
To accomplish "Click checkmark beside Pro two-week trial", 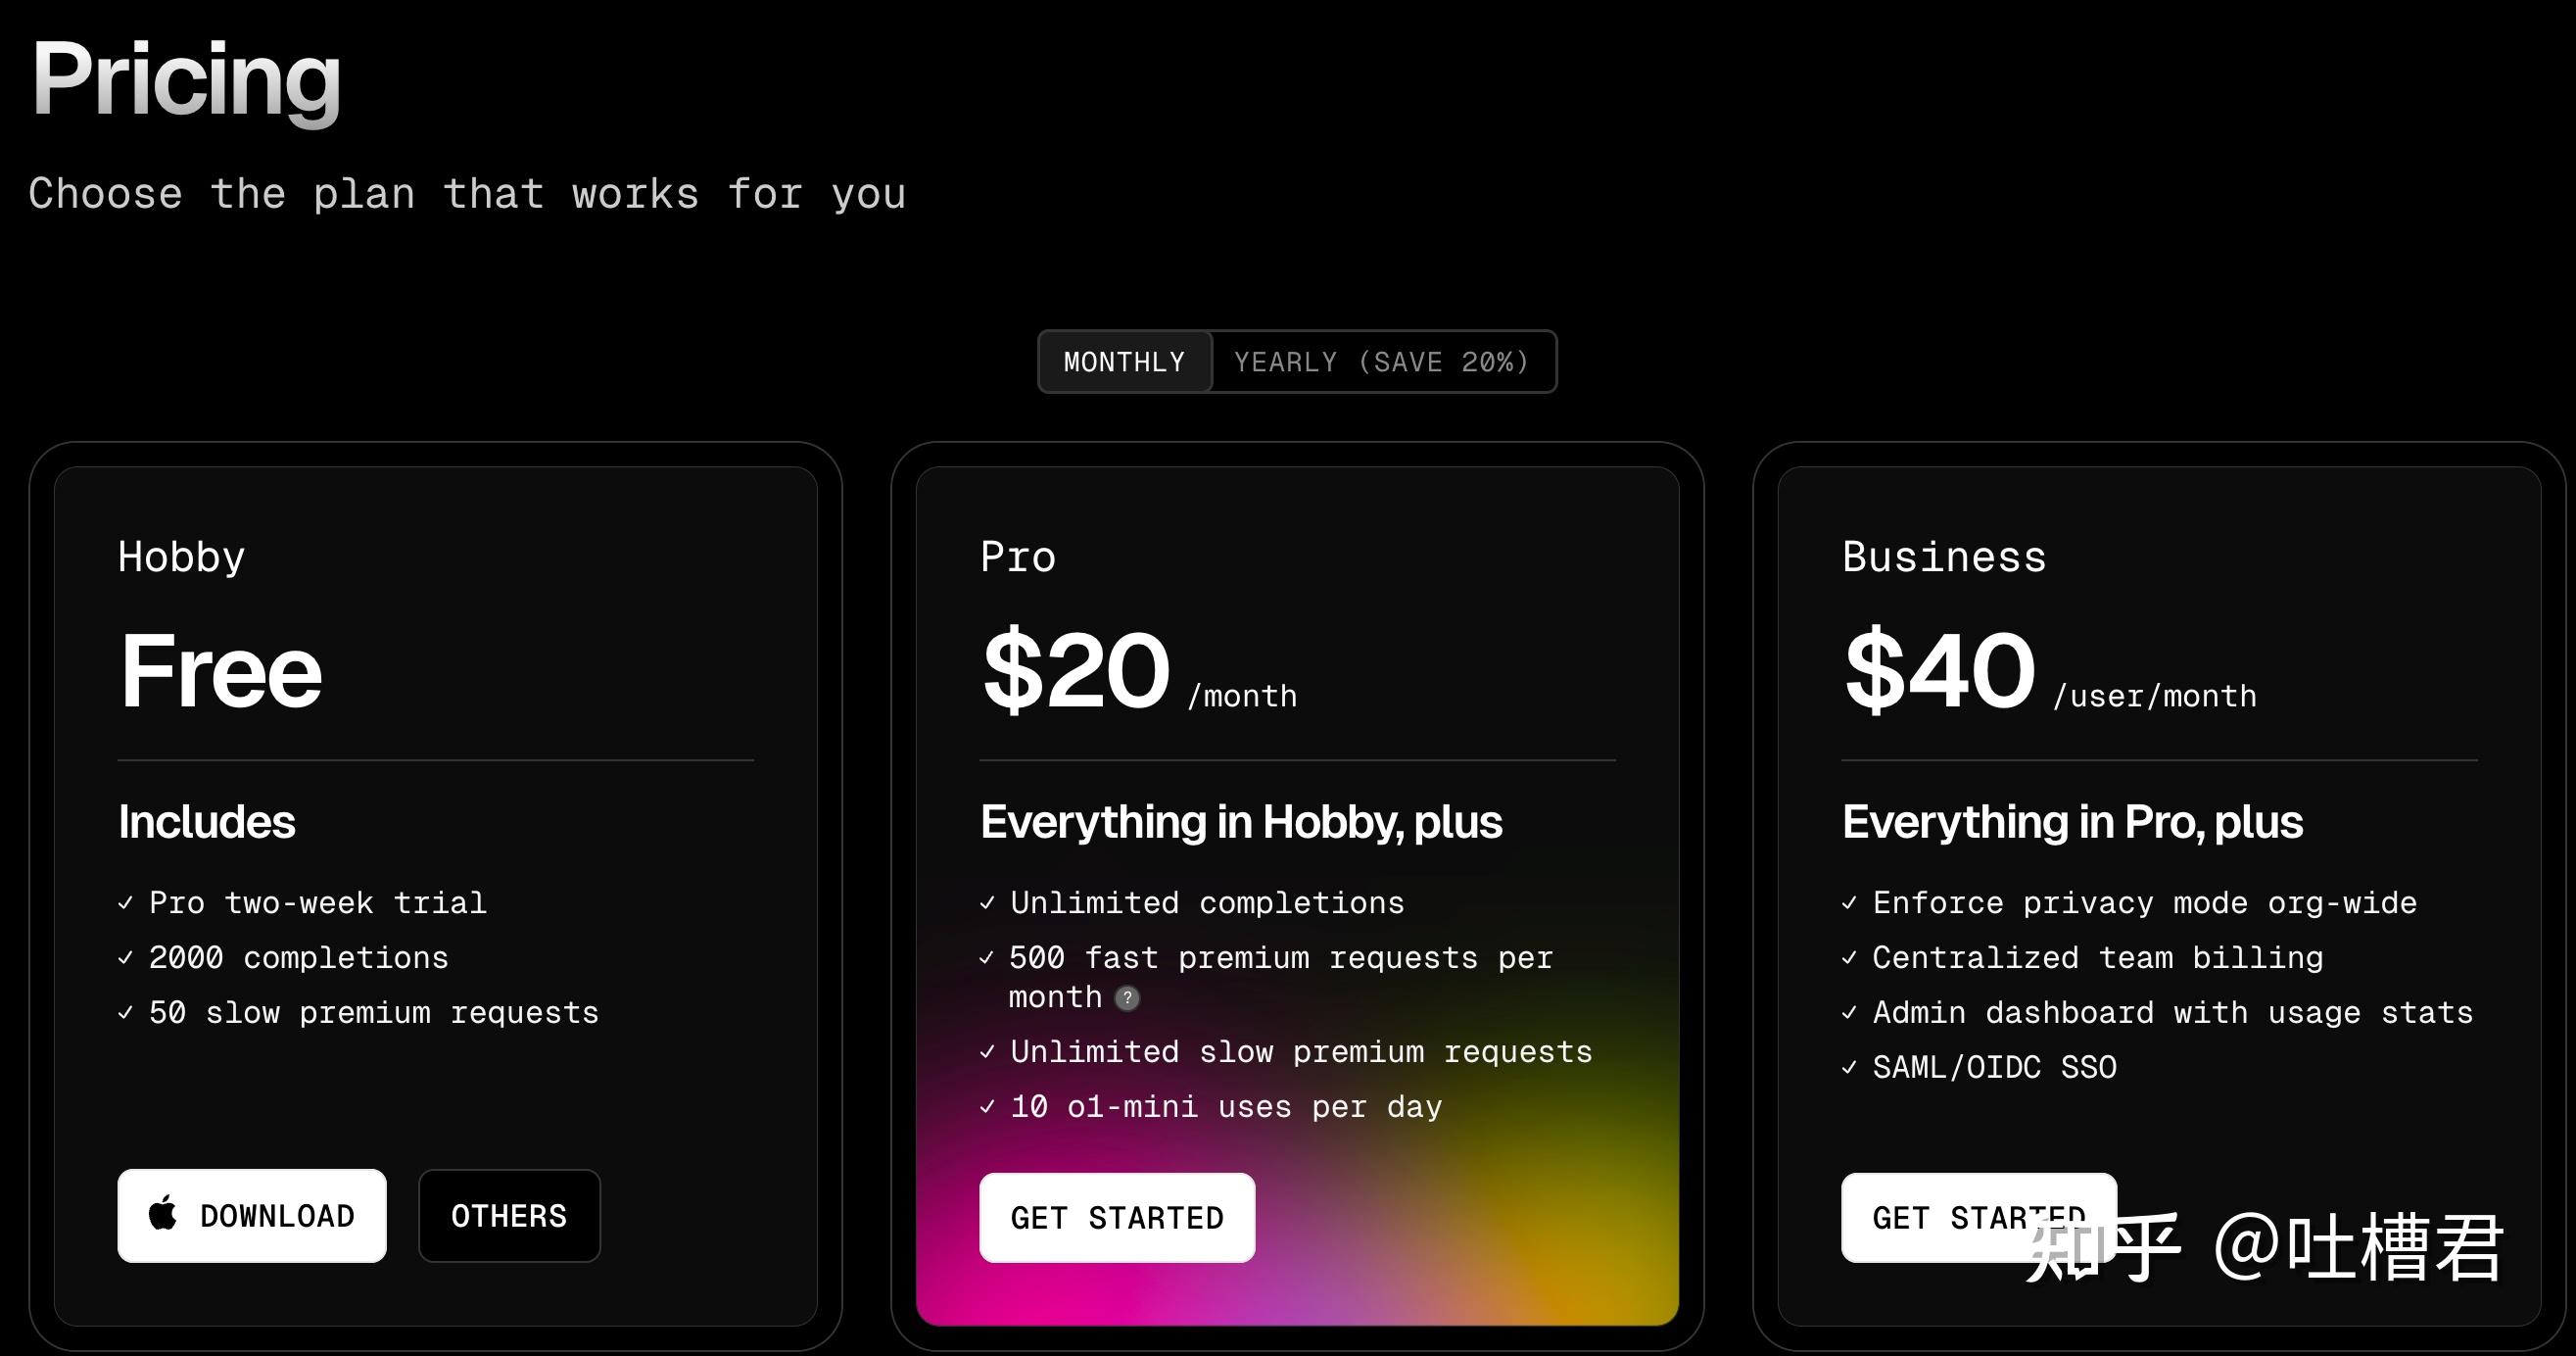I will tap(126, 903).
